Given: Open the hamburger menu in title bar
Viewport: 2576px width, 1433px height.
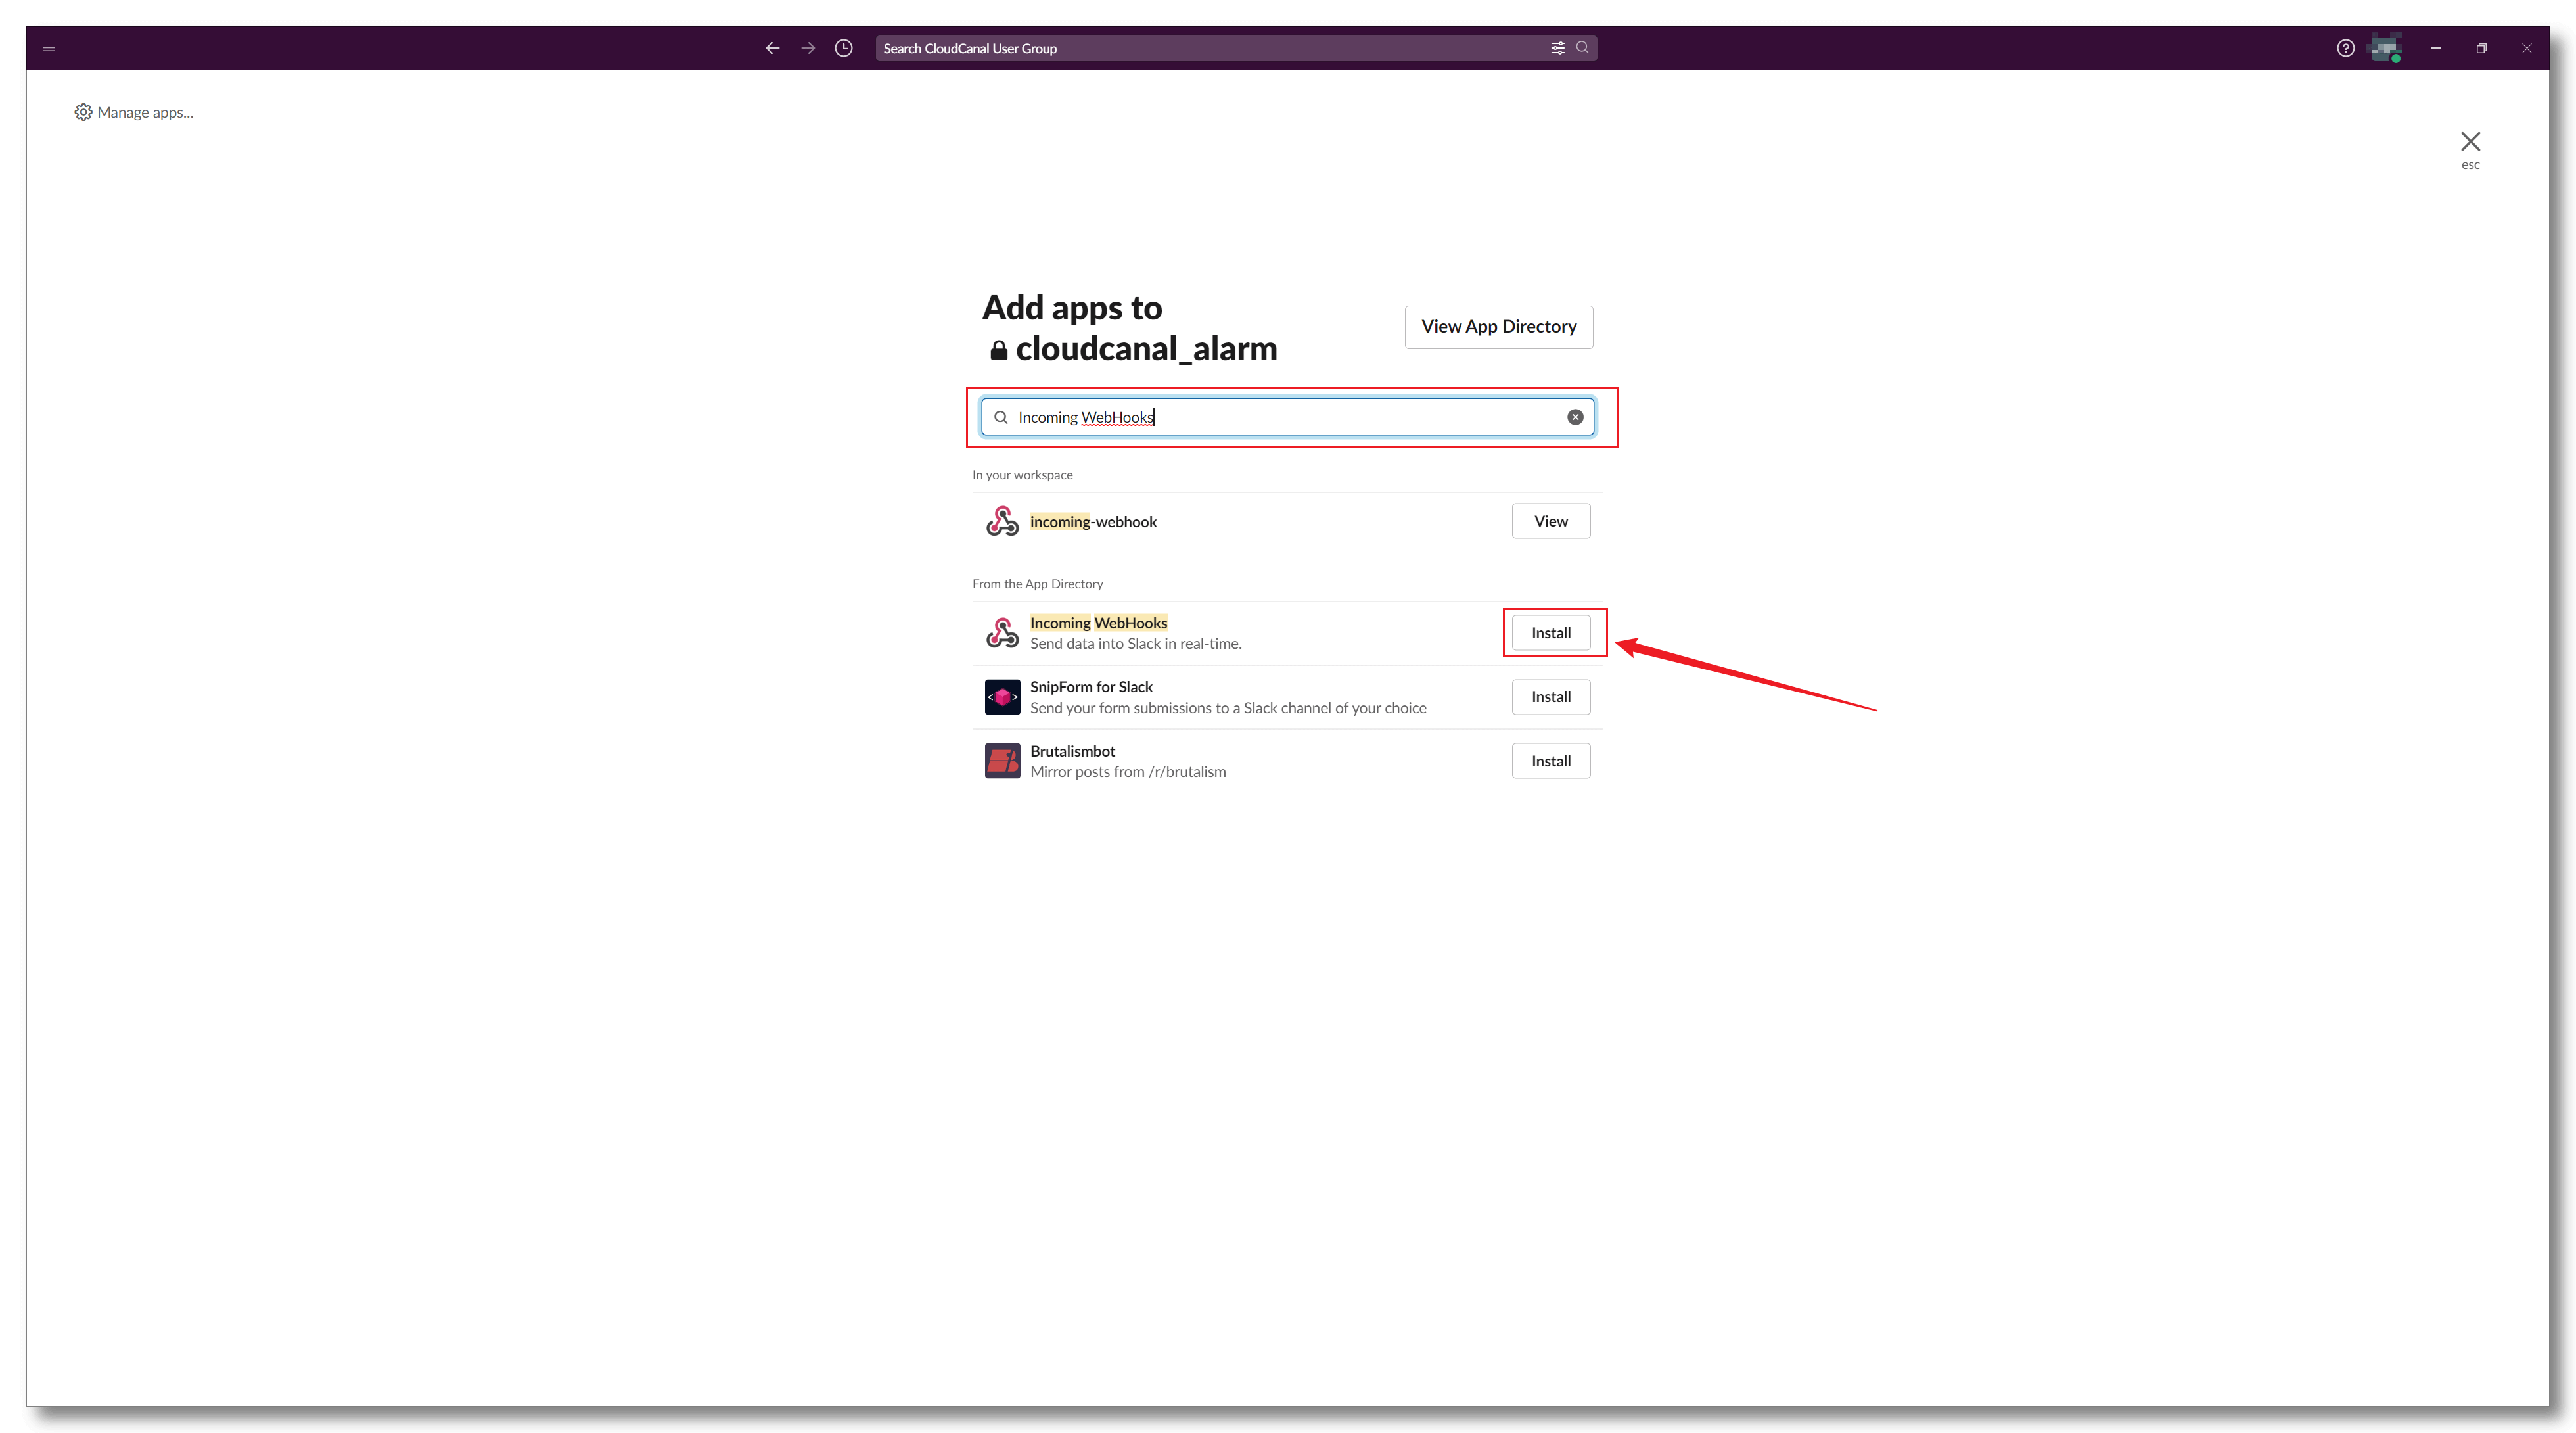Looking at the screenshot, I should tap(49, 48).
